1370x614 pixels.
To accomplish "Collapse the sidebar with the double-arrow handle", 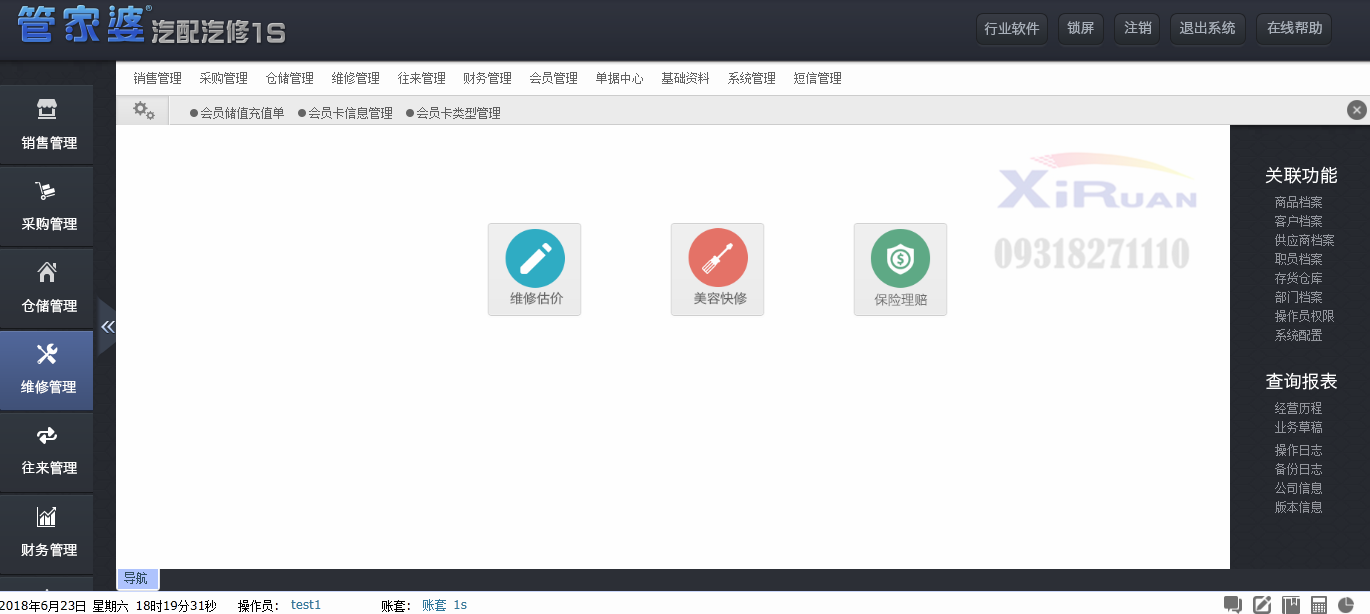I will [107, 326].
